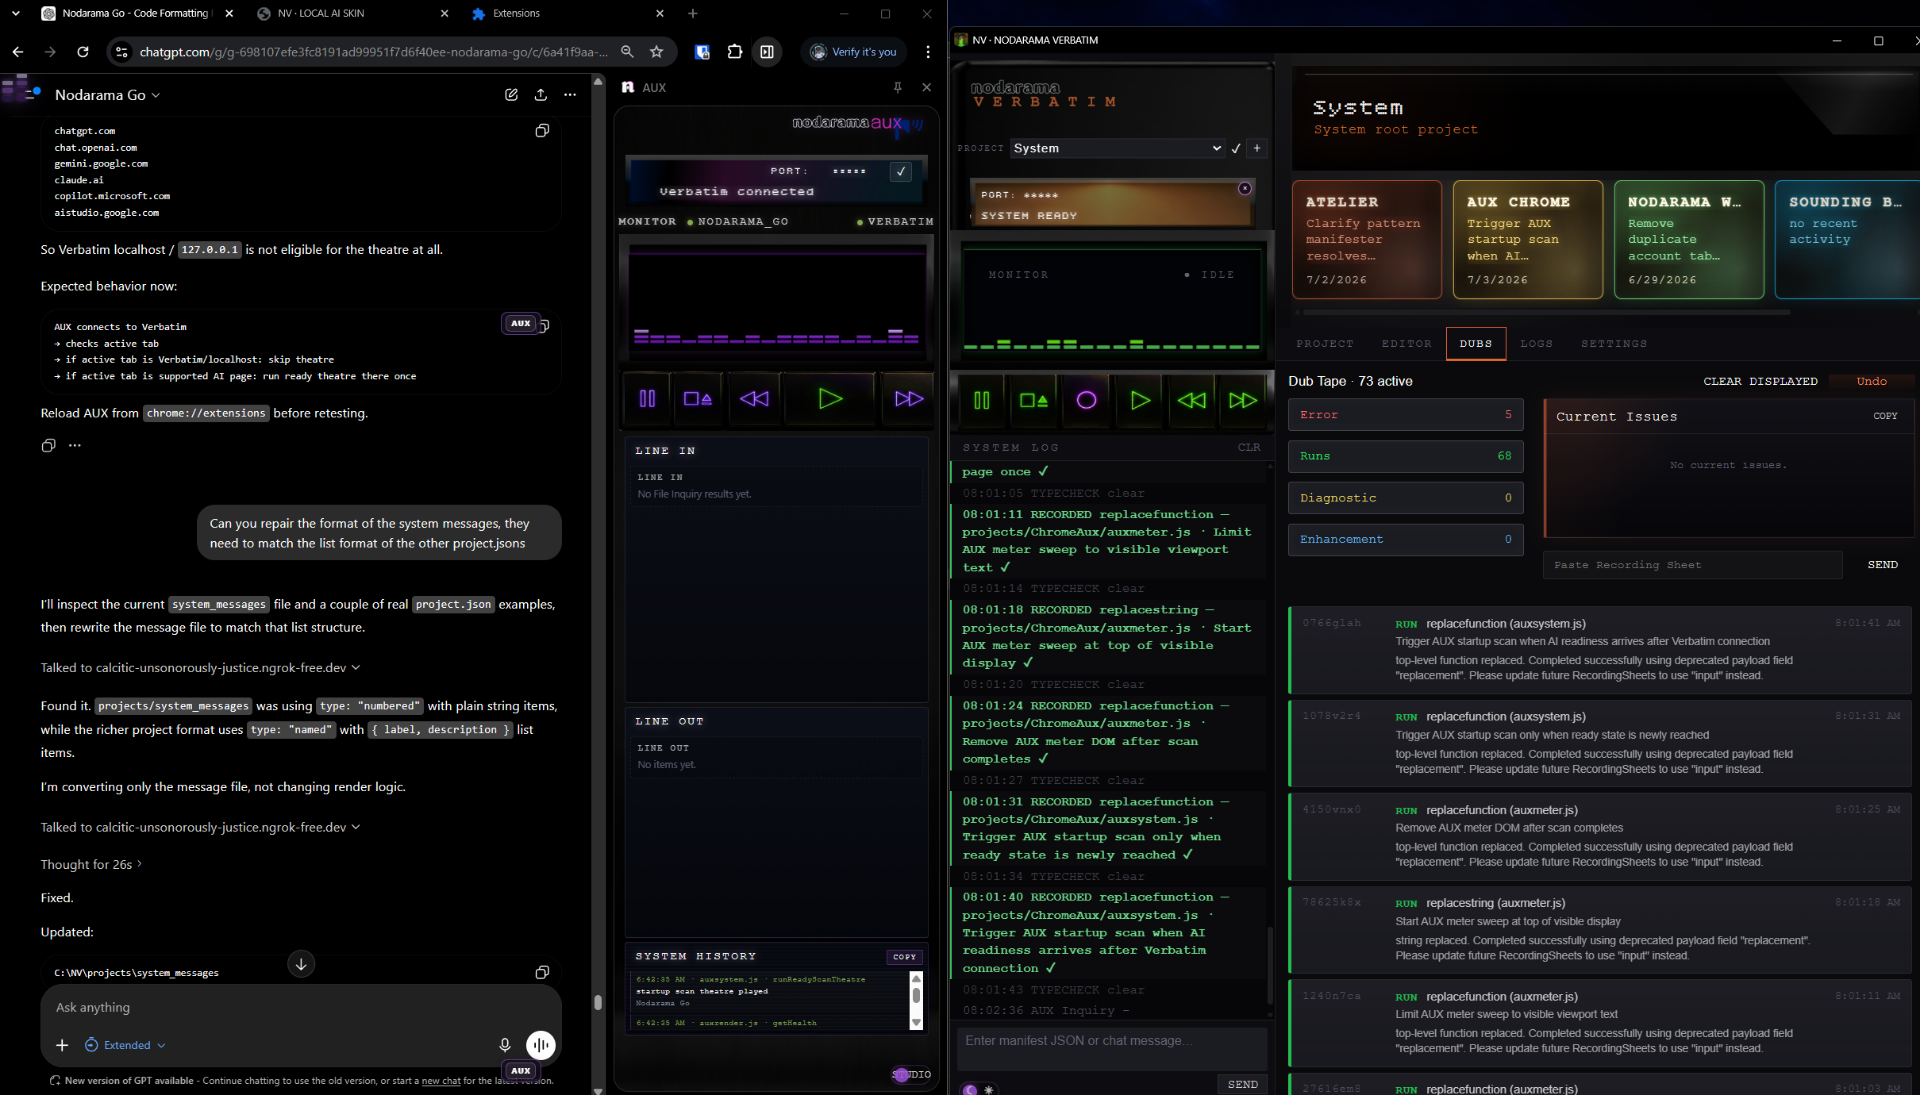Click the AUX green play button
The width and height of the screenshot is (1920, 1095).
(x=830, y=399)
